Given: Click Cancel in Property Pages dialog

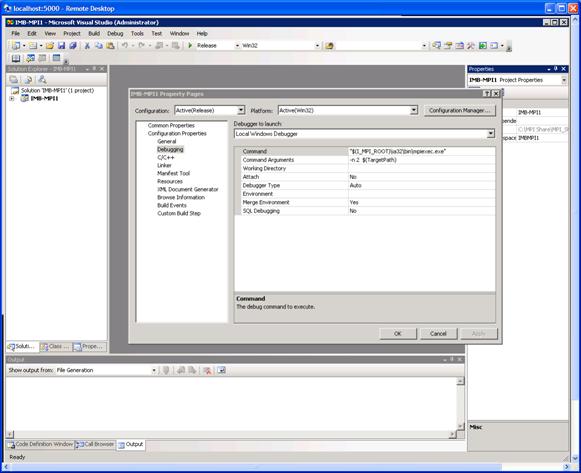Looking at the screenshot, I should pyautogui.click(x=438, y=333).
